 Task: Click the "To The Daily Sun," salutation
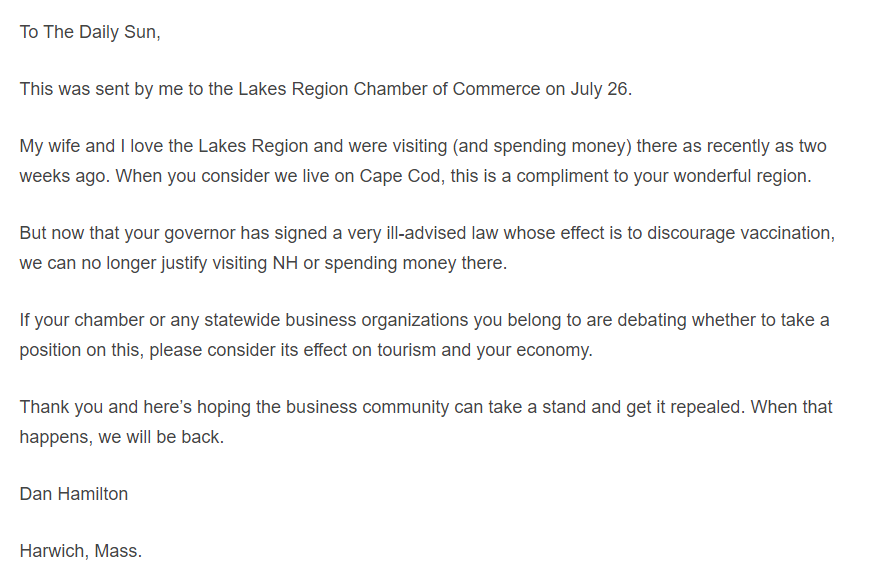point(90,31)
